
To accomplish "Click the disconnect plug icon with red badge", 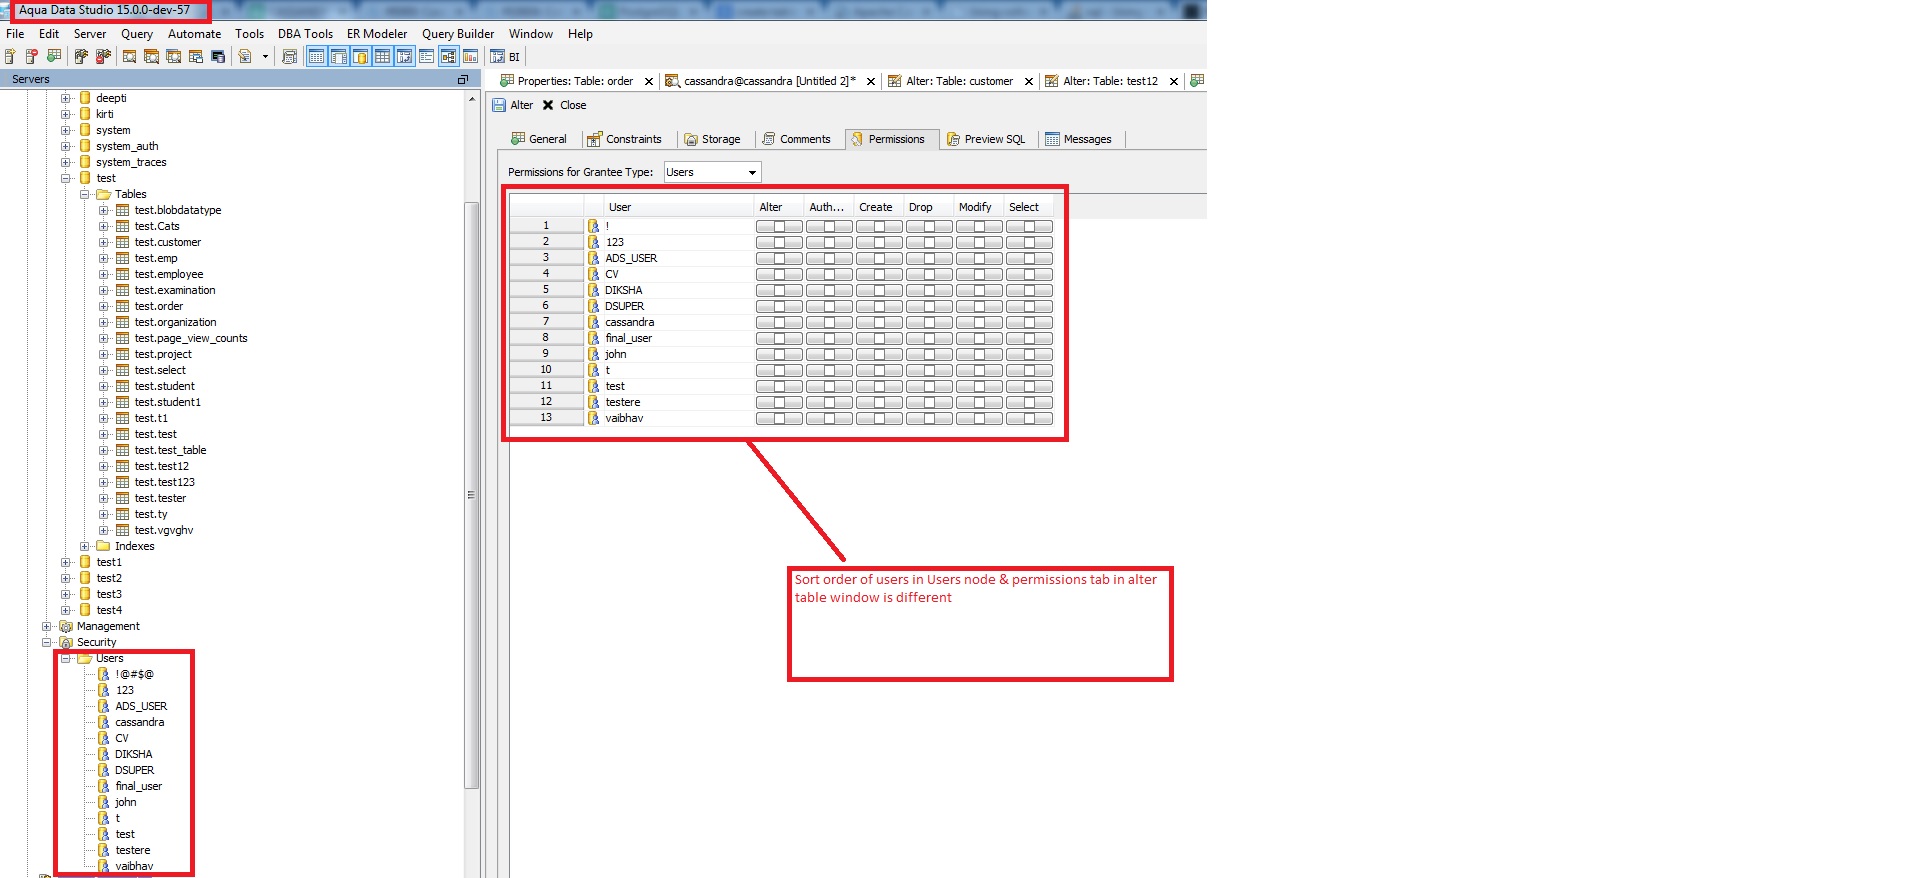I will [x=103, y=57].
